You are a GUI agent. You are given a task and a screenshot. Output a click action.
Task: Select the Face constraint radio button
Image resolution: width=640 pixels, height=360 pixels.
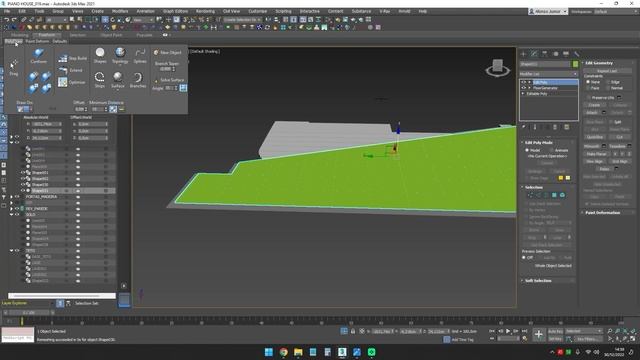(588, 88)
